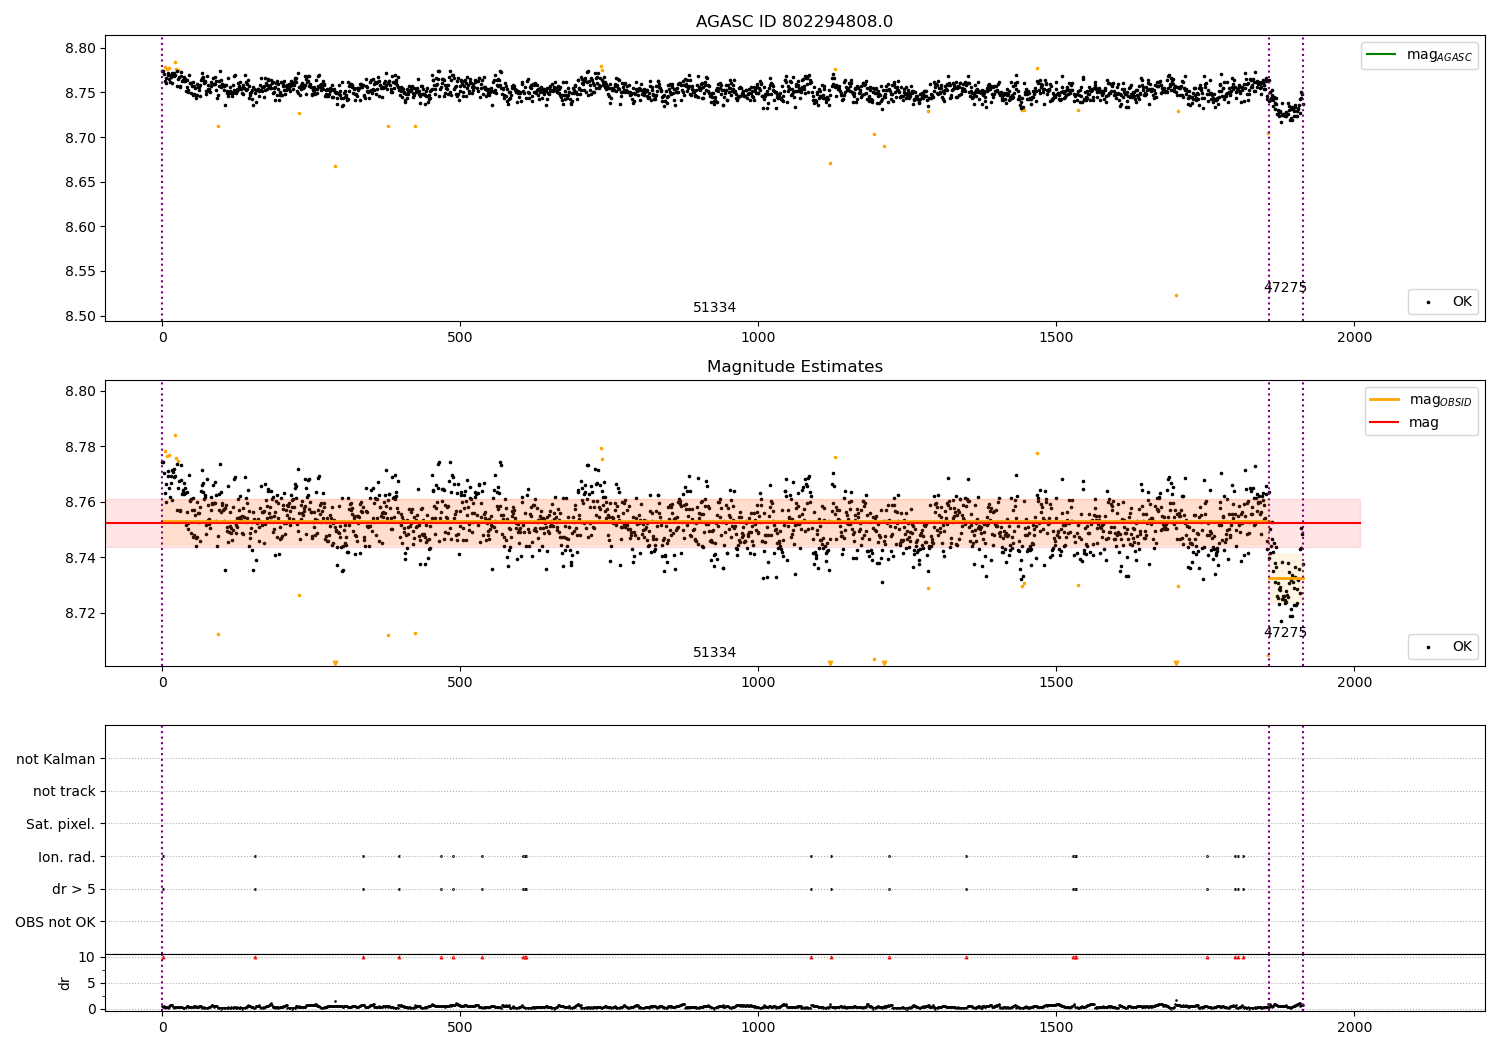The width and height of the screenshot is (1500, 1050).
Task: Click the 'dr' y-axis label in bottom plot
Action: (x=65, y=983)
